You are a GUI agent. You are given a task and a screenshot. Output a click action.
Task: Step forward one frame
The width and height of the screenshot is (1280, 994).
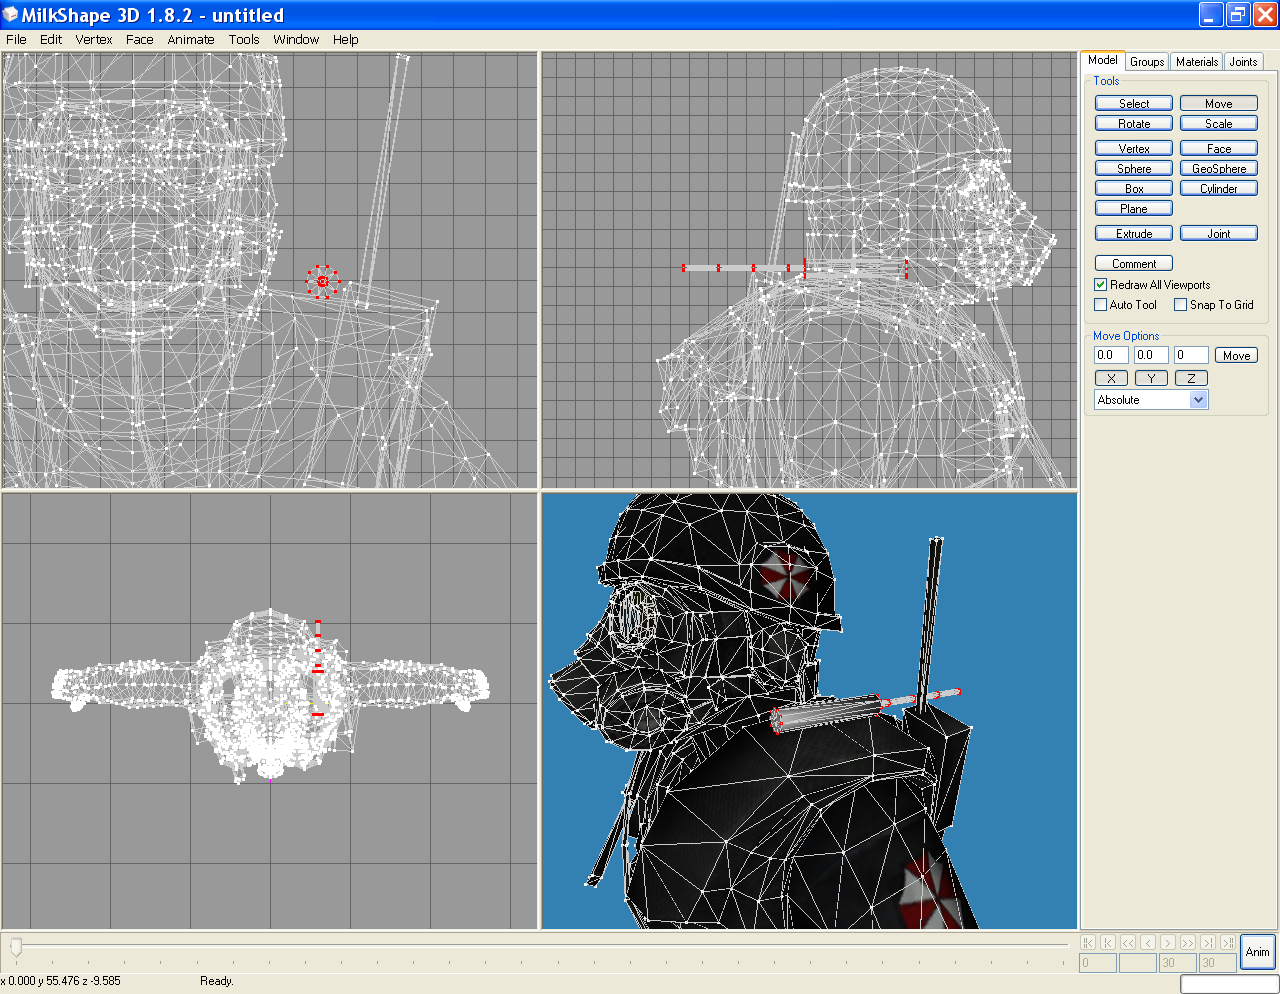(x=1168, y=942)
